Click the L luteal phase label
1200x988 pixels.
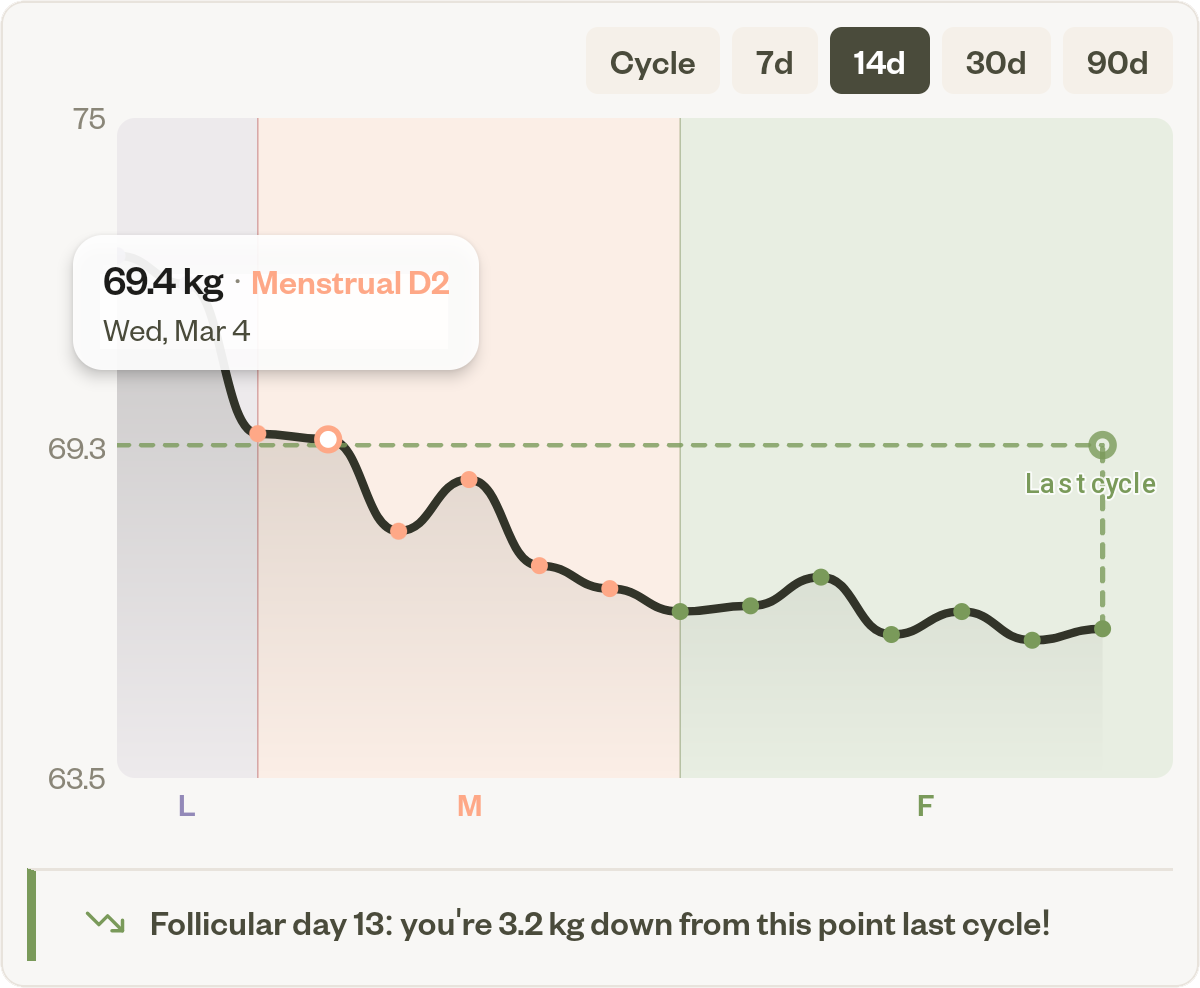(x=185, y=805)
